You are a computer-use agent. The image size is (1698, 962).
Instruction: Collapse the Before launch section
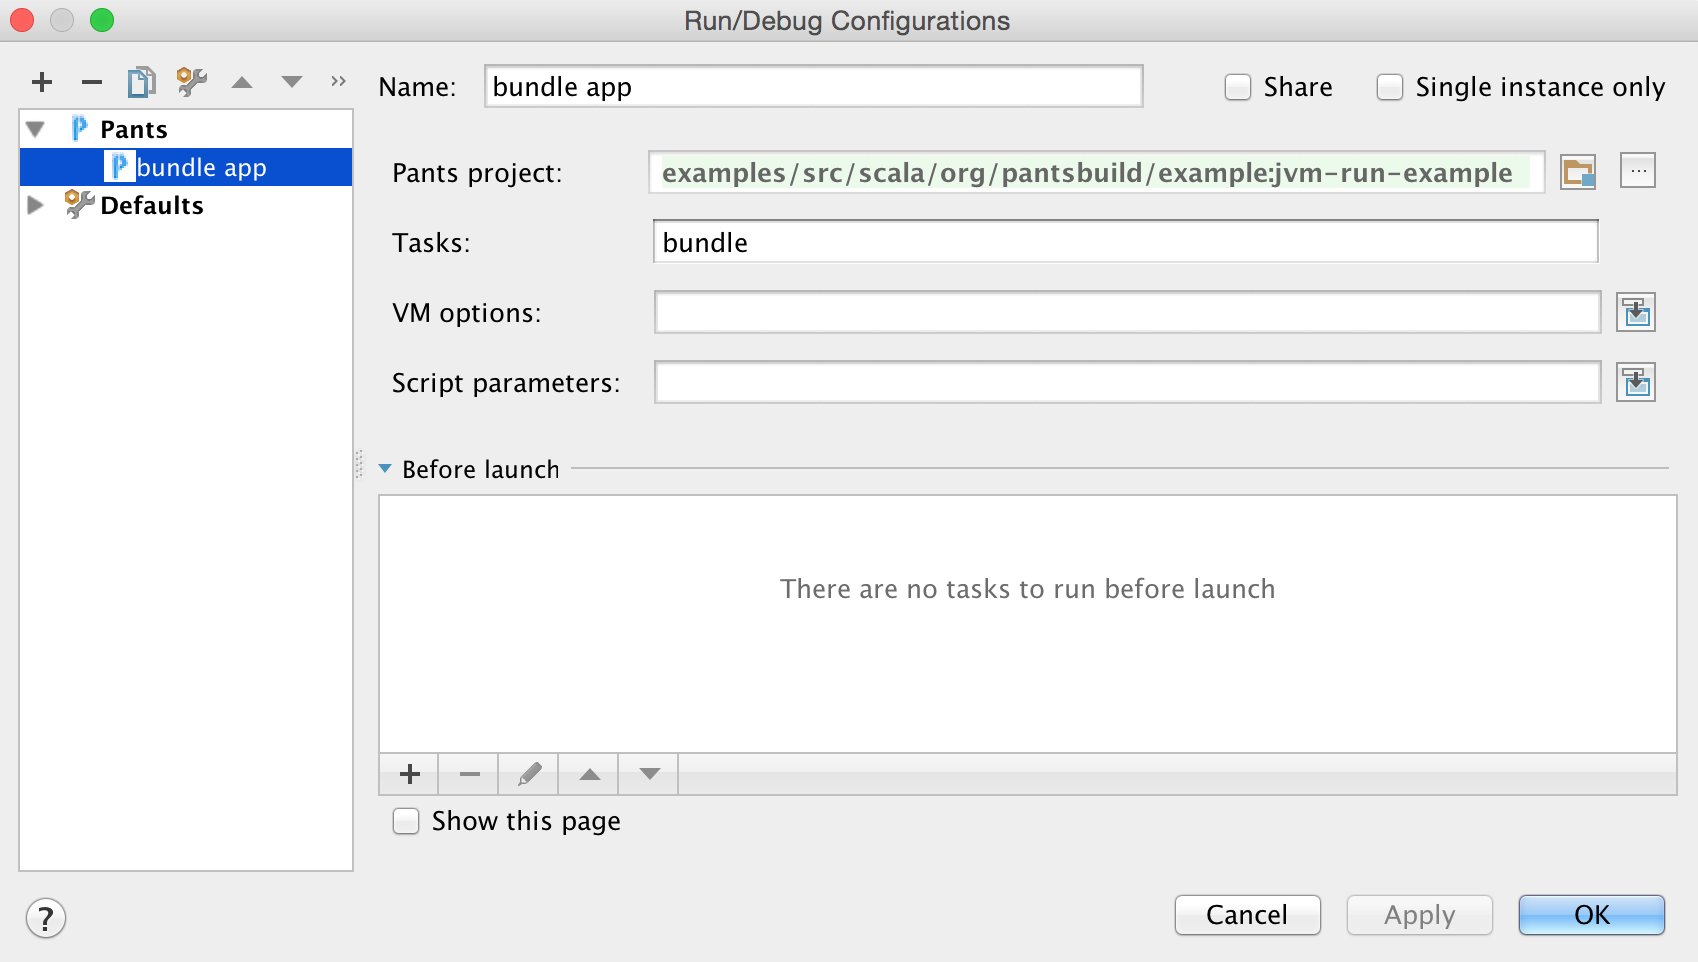click(x=385, y=468)
